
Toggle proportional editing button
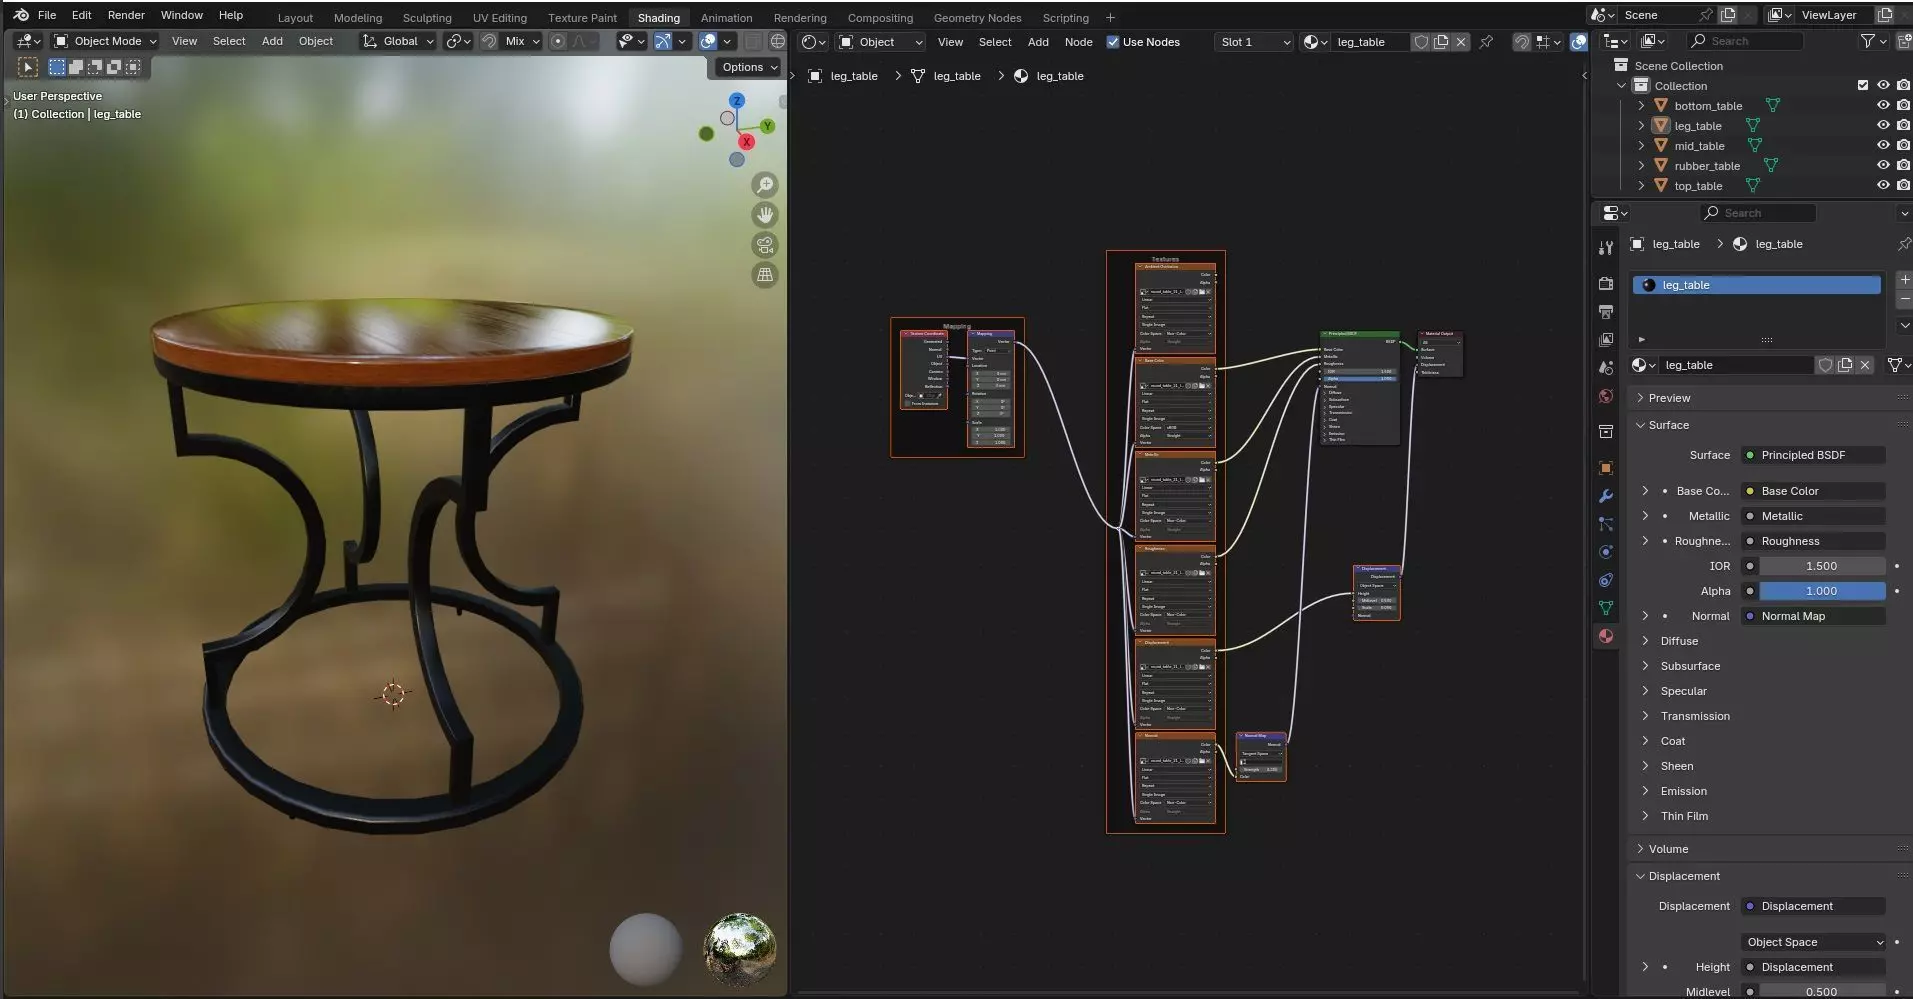(558, 41)
